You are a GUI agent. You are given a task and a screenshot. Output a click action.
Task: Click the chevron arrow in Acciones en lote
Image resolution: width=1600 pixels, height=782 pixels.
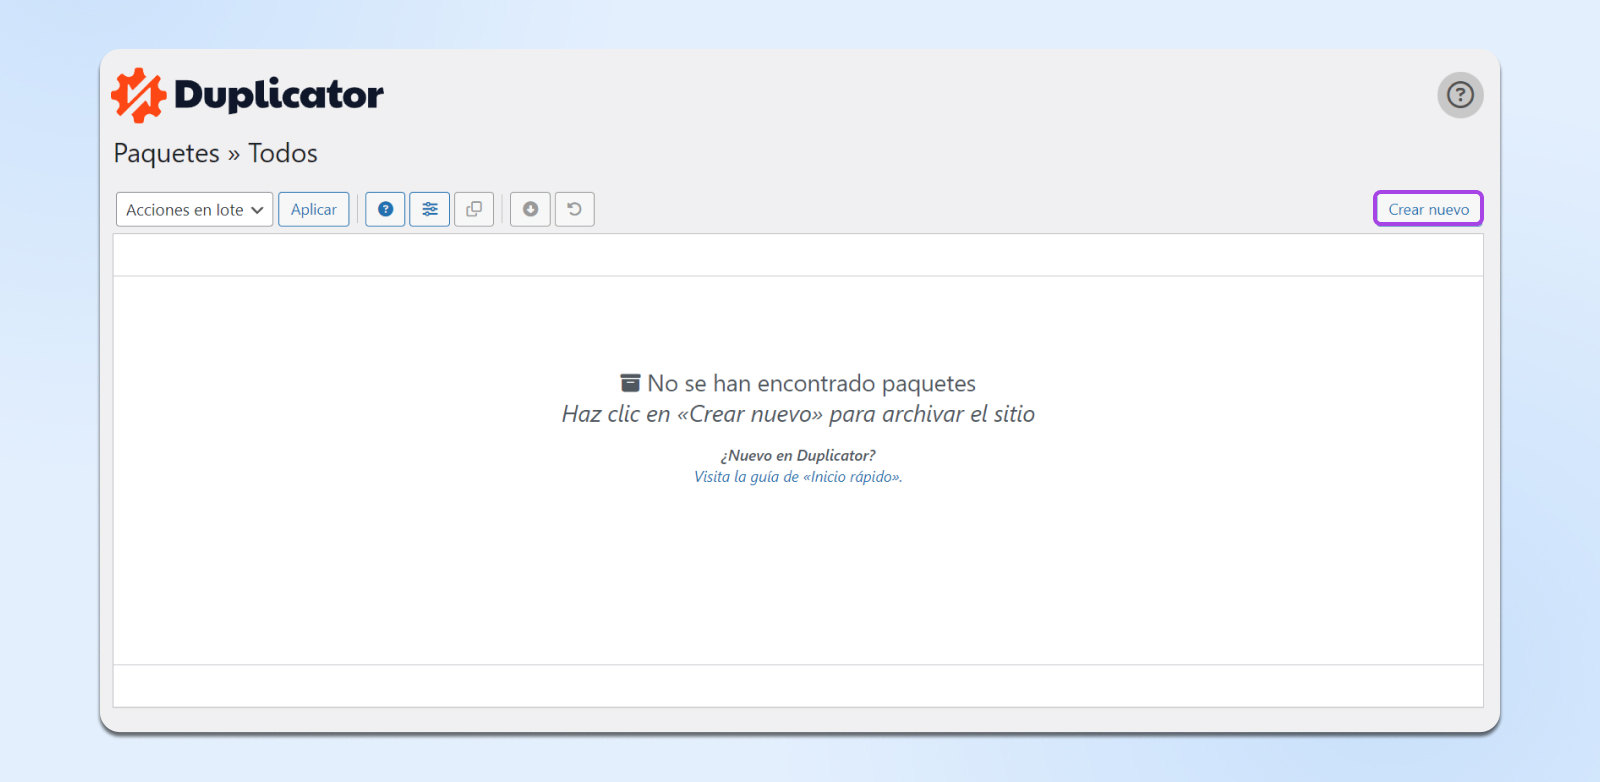pyautogui.click(x=257, y=210)
